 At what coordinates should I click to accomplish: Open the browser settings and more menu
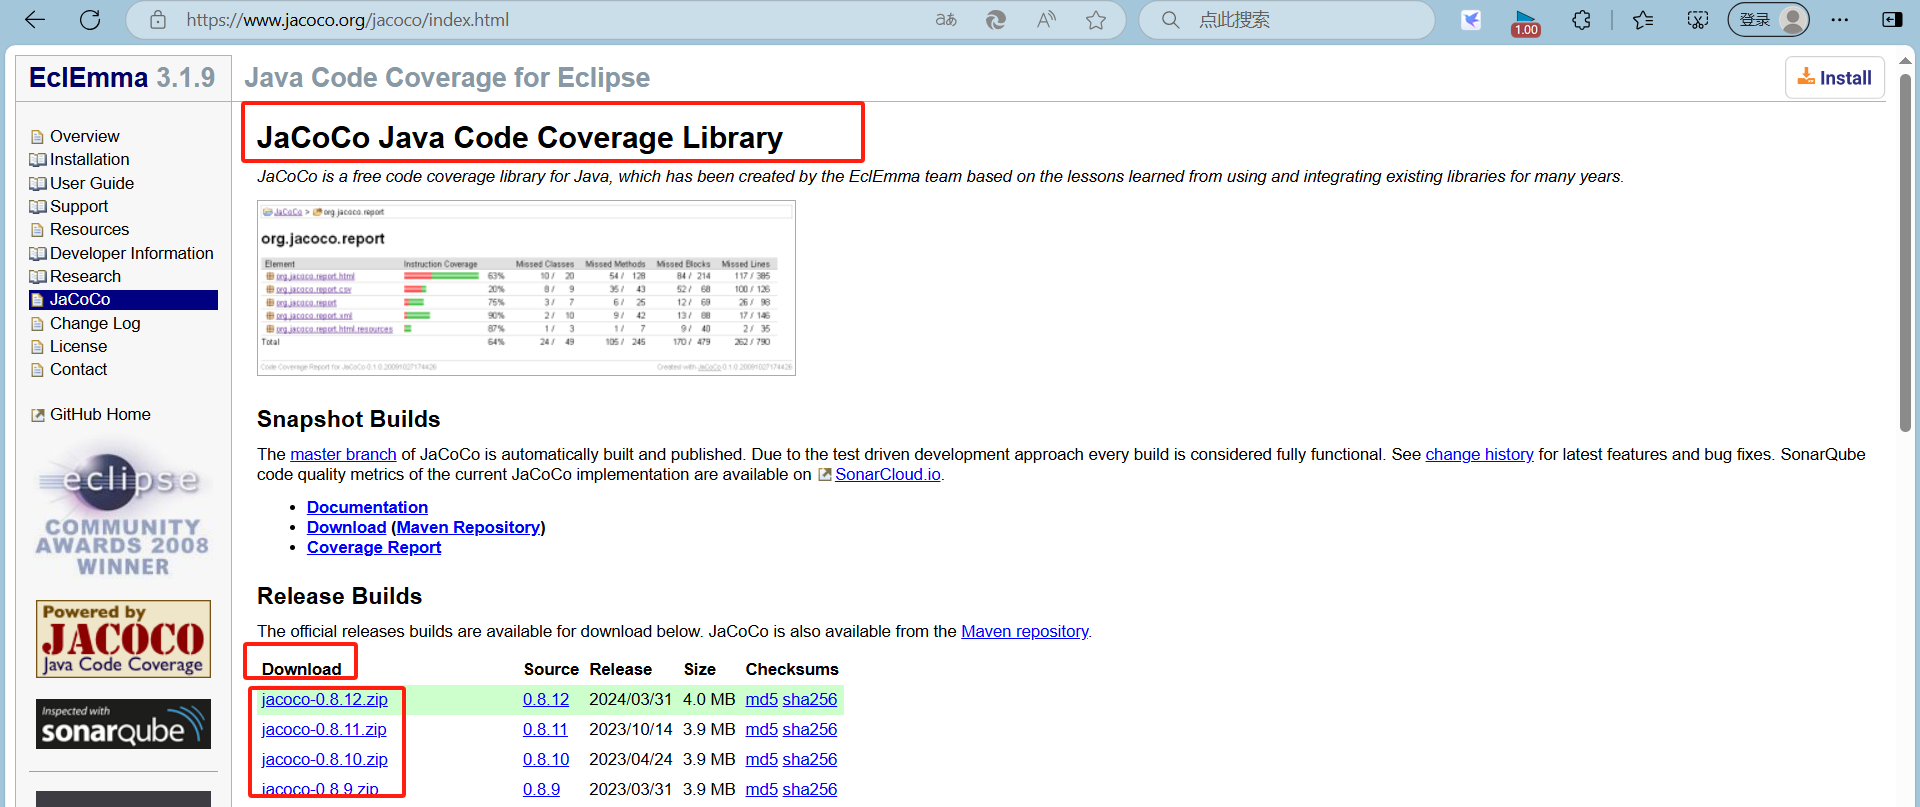coord(1840,20)
